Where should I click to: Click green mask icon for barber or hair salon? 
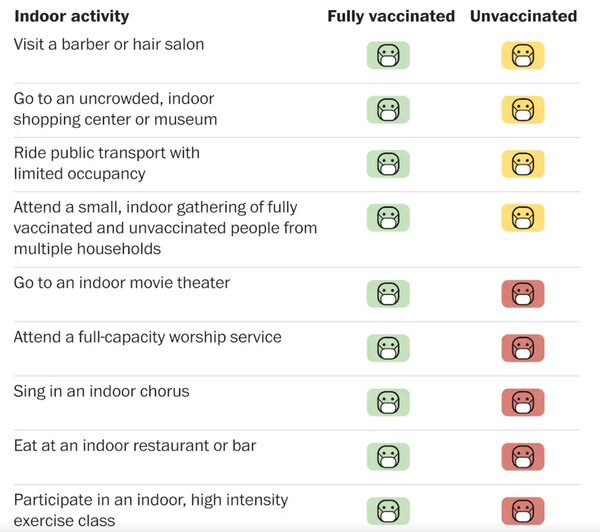tap(388, 55)
